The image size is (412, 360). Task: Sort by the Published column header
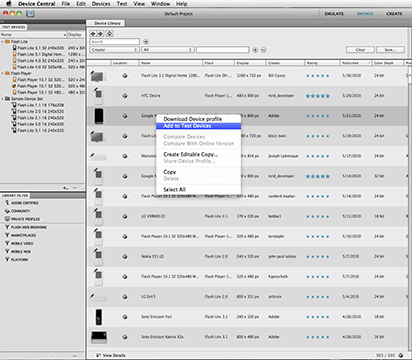pyautogui.click(x=356, y=63)
